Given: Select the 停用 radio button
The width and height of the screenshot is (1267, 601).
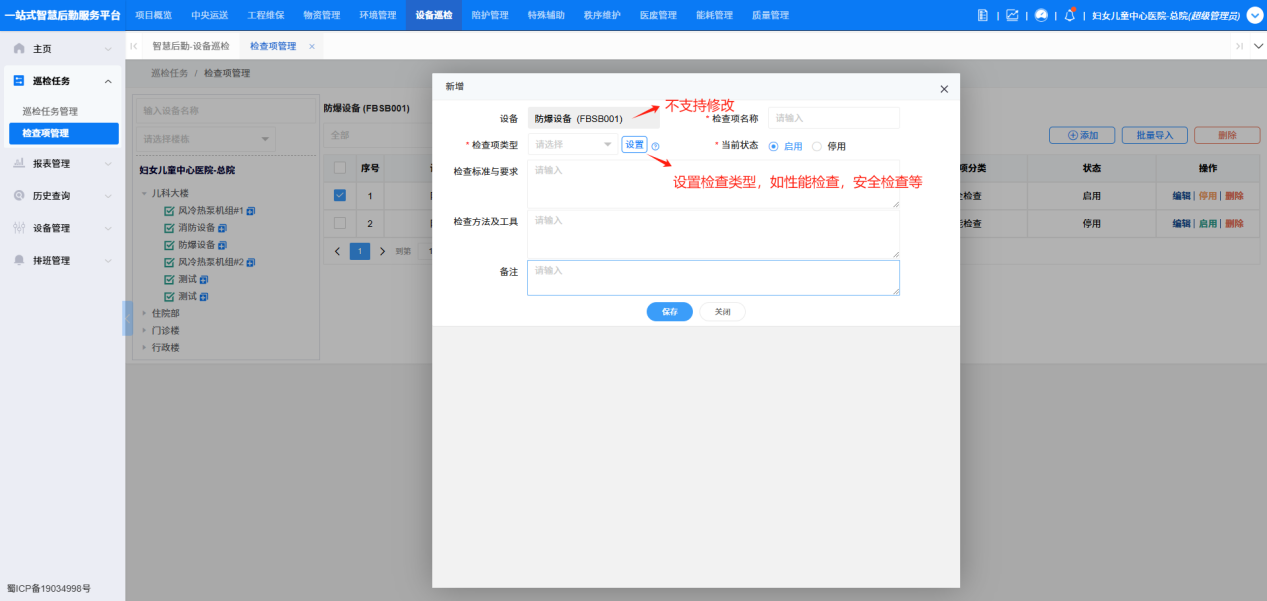Looking at the screenshot, I should click(x=816, y=146).
